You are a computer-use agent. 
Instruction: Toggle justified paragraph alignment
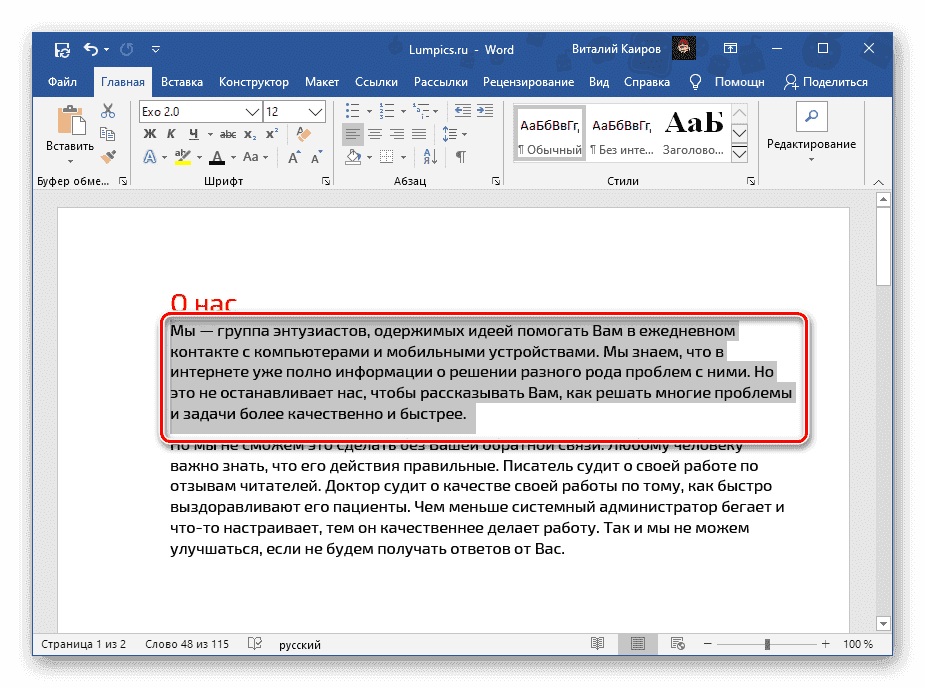click(419, 133)
